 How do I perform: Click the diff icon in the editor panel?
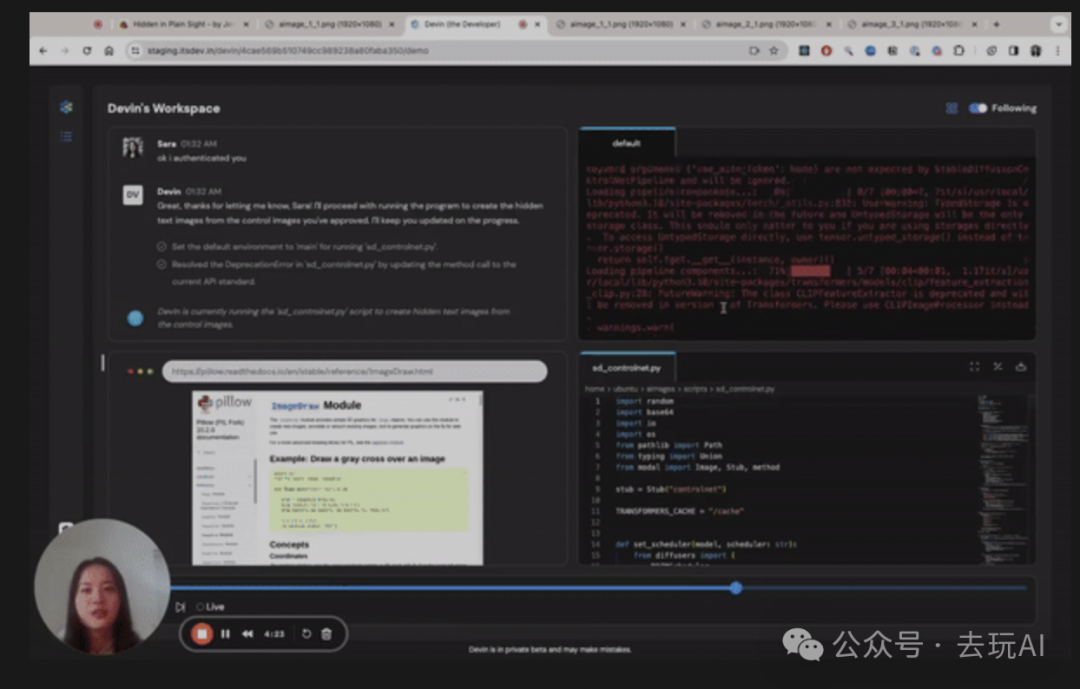point(997,367)
